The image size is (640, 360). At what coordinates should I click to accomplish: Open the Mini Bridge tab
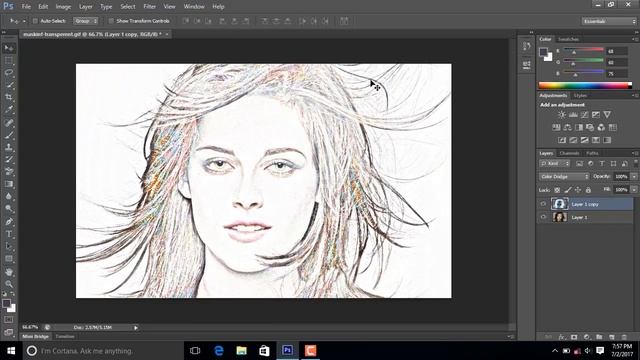coord(36,337)
